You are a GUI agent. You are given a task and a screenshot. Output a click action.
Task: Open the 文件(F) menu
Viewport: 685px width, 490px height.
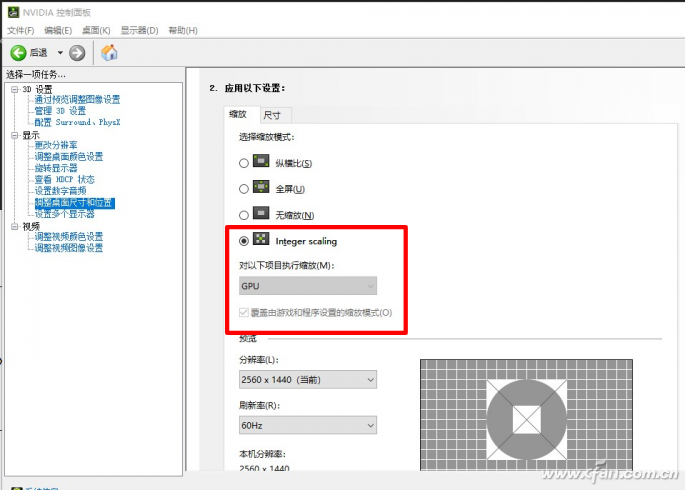(21, 31)
